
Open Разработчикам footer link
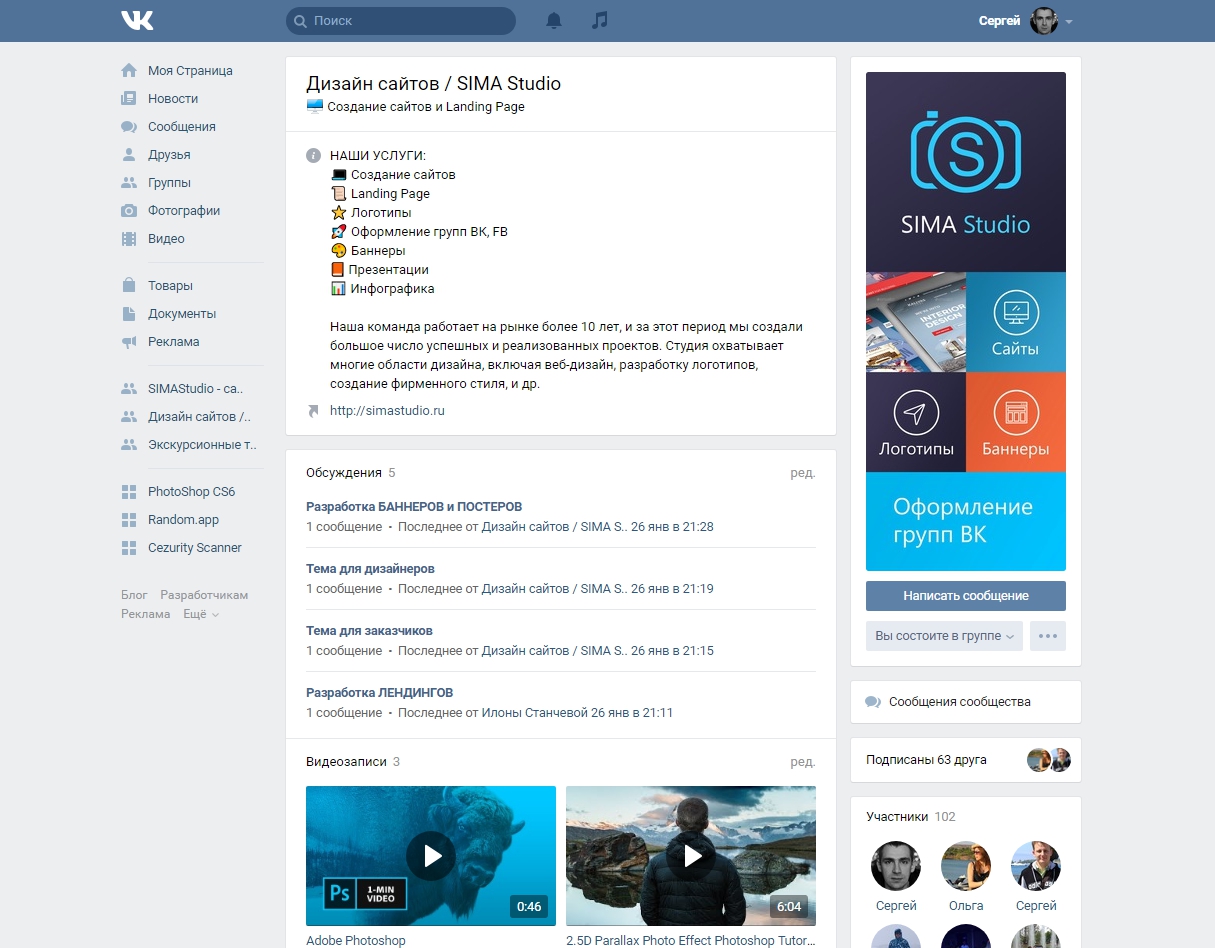[204, 595]
